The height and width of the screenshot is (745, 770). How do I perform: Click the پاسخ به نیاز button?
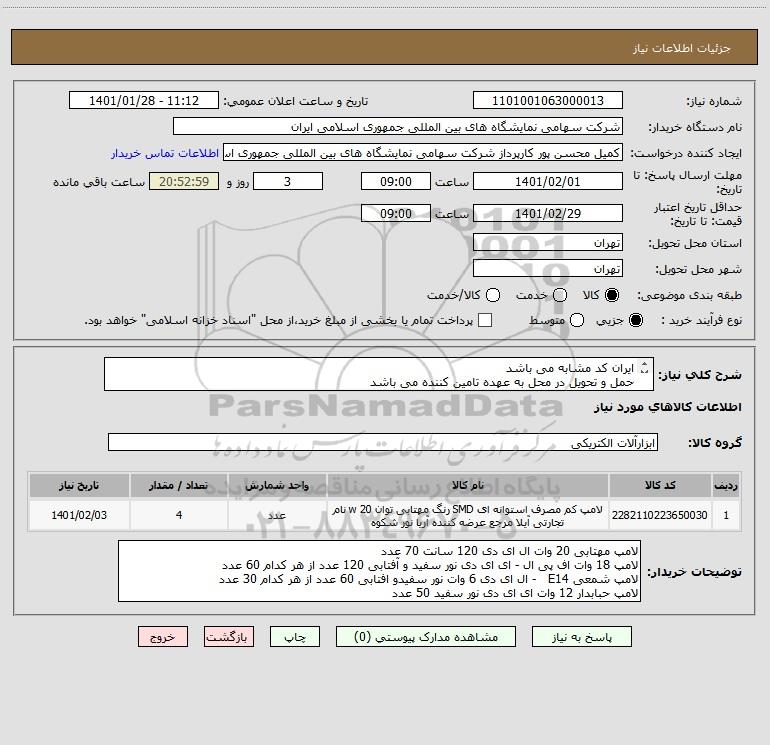(582, 637)
